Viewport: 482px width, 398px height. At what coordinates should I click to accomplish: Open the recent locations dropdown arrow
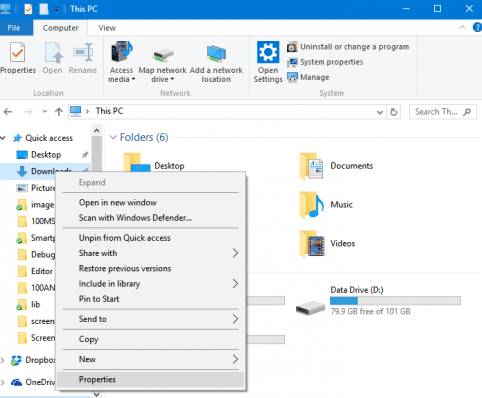44,112
